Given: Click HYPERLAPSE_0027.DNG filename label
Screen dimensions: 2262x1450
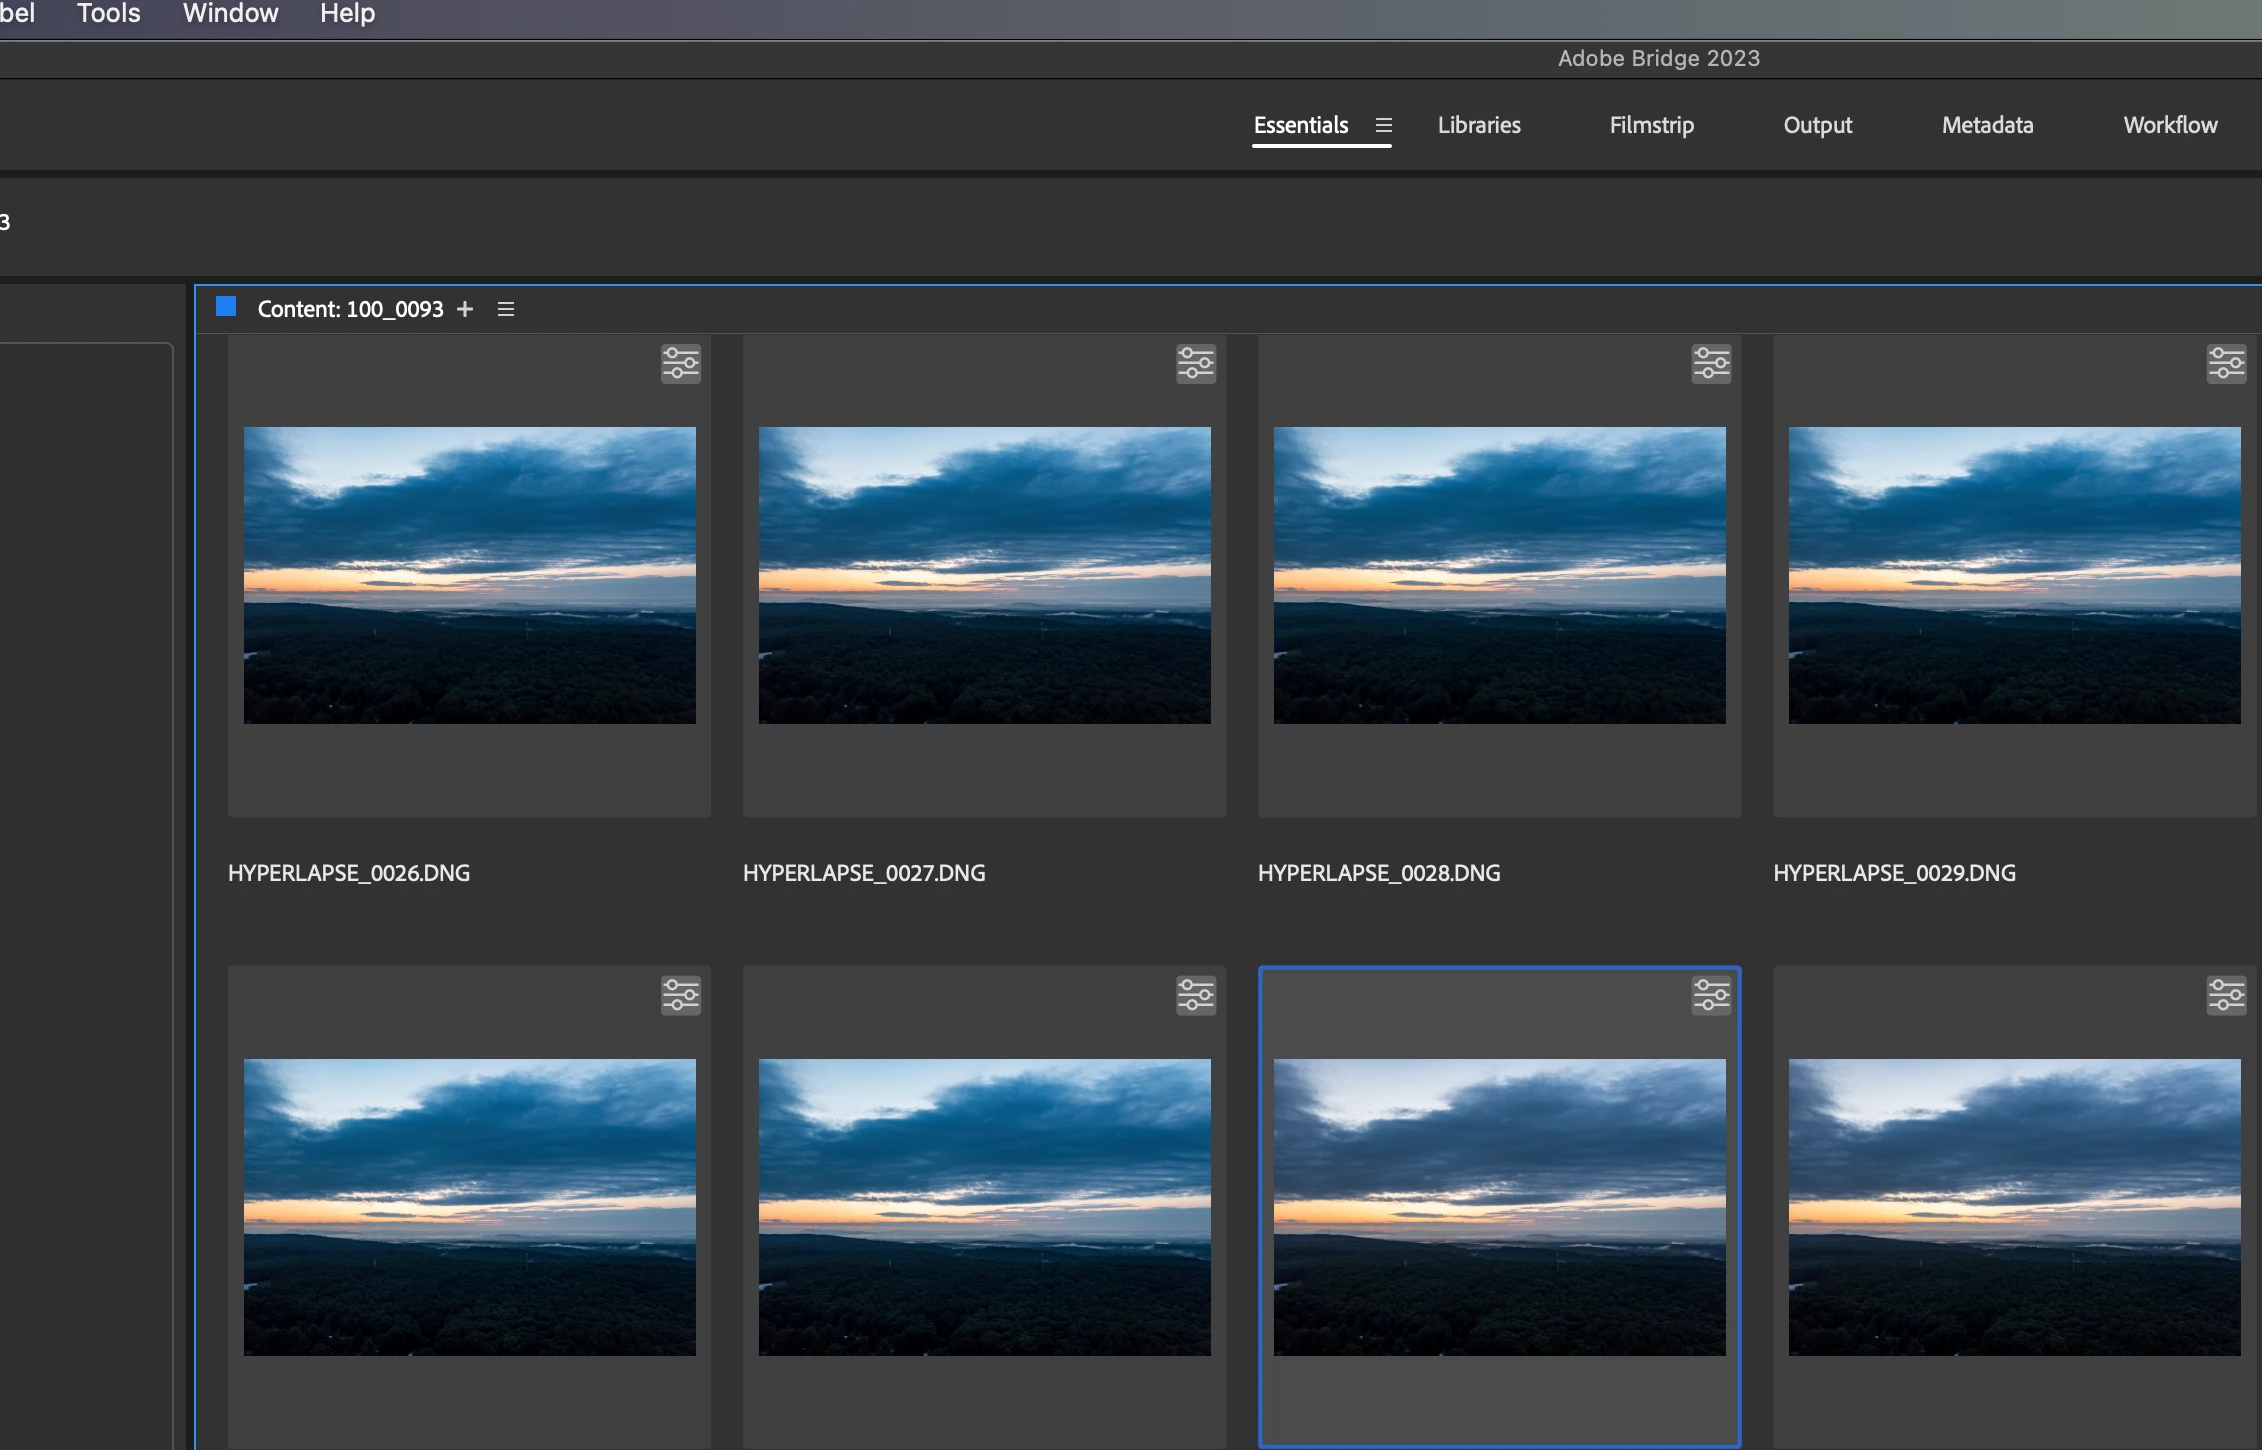Looking at the screenshot, I should click(863, 873).
